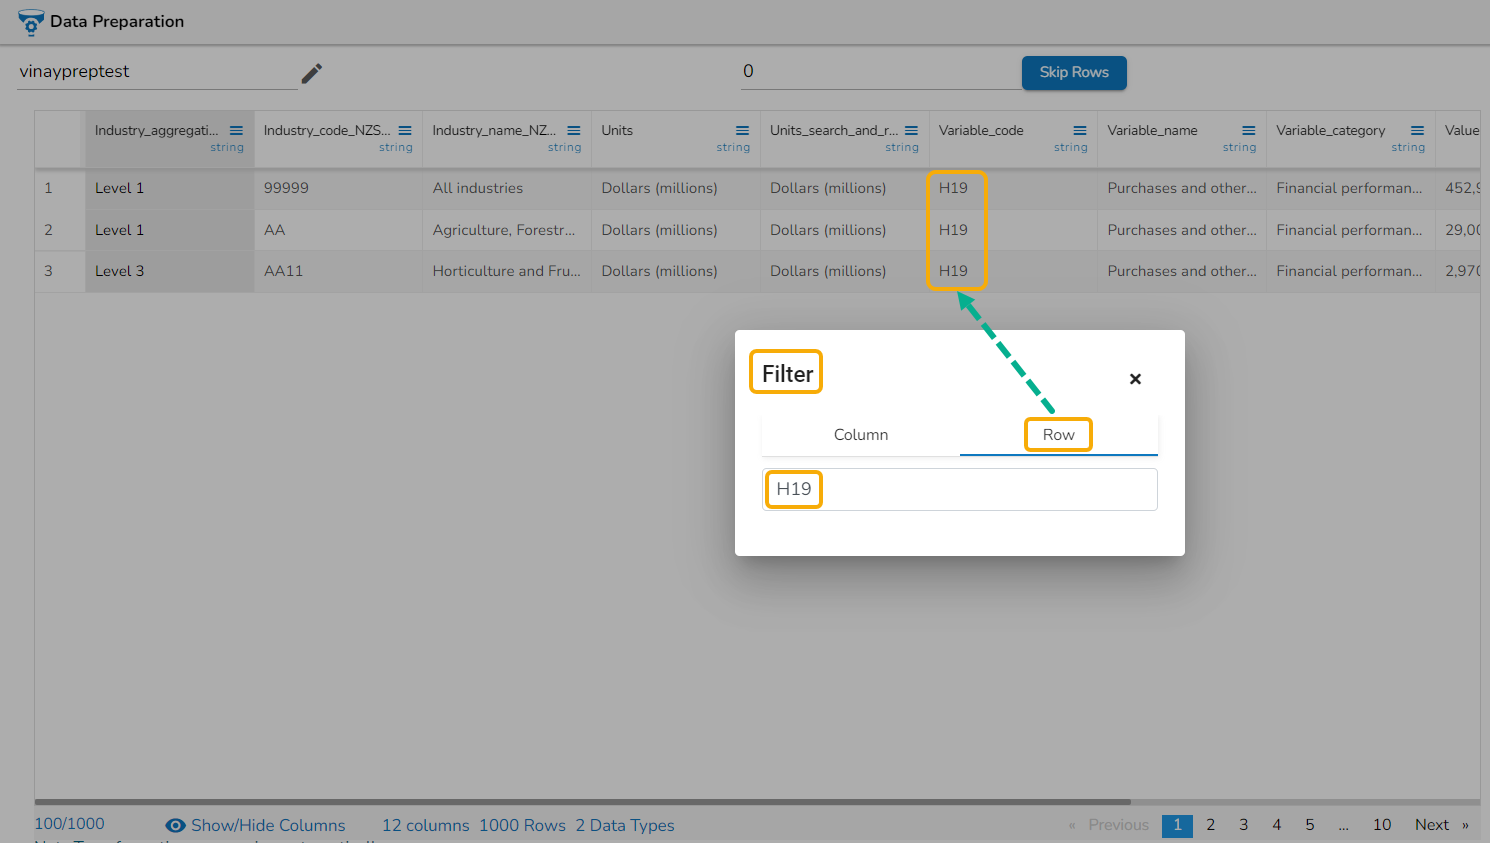Go to page 2
Screen dimensions: 1490x843
1210,825
